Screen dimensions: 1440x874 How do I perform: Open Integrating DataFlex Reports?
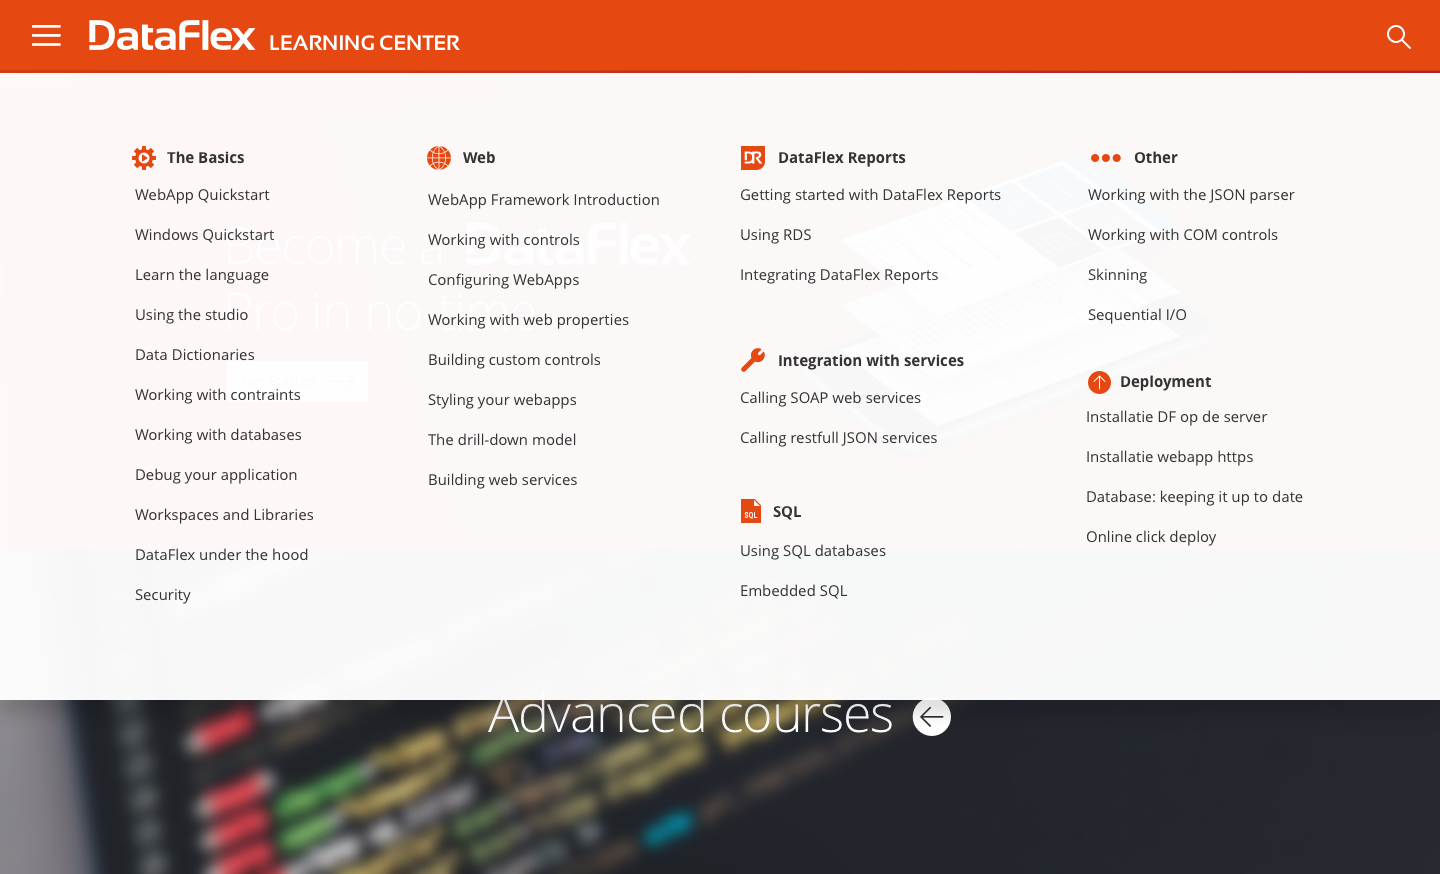click(x=839, y=275)
